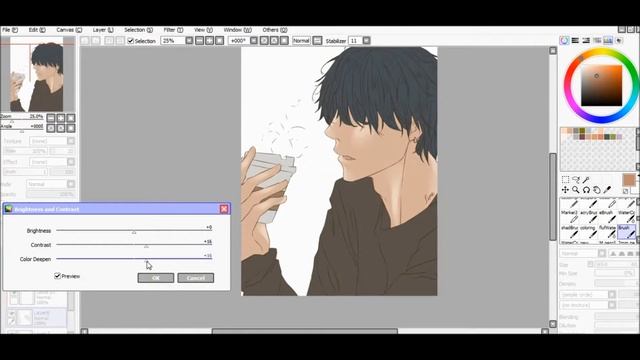
Task: Open the File menu
Action: point(10,30)
